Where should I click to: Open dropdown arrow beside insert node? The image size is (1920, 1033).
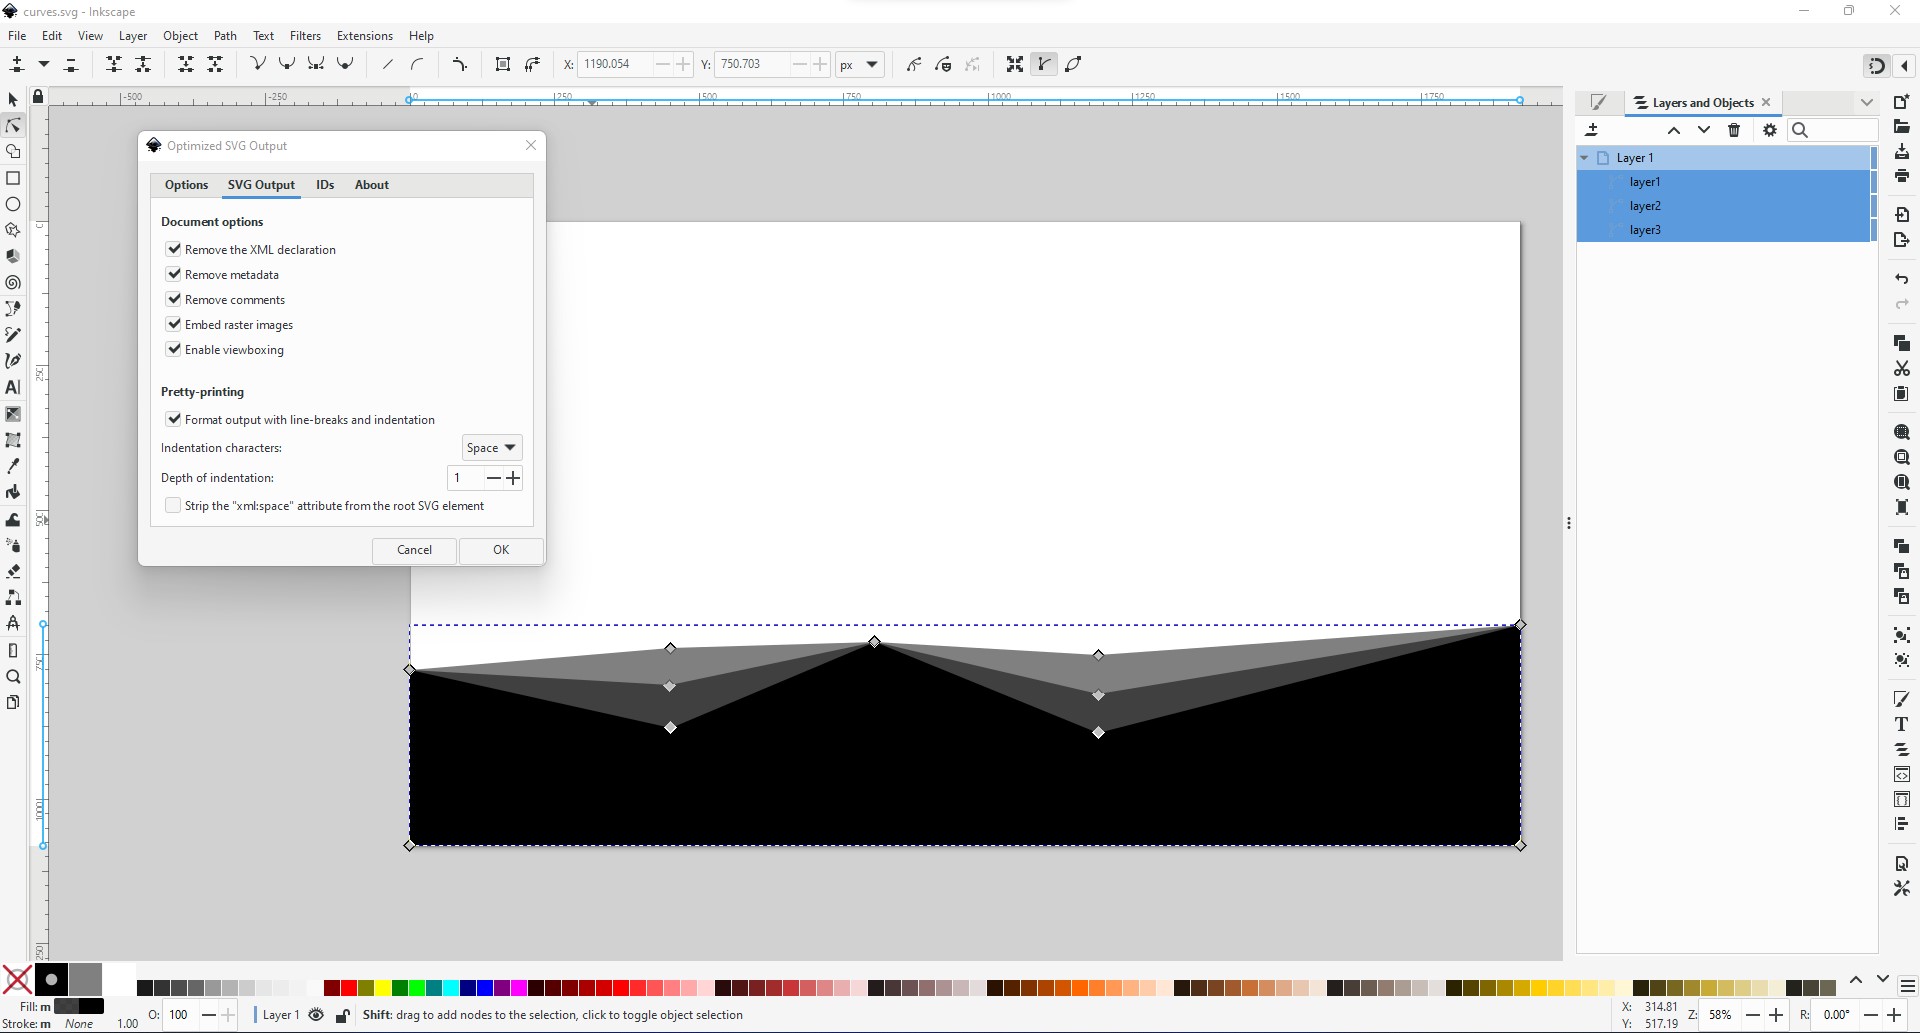44,64
